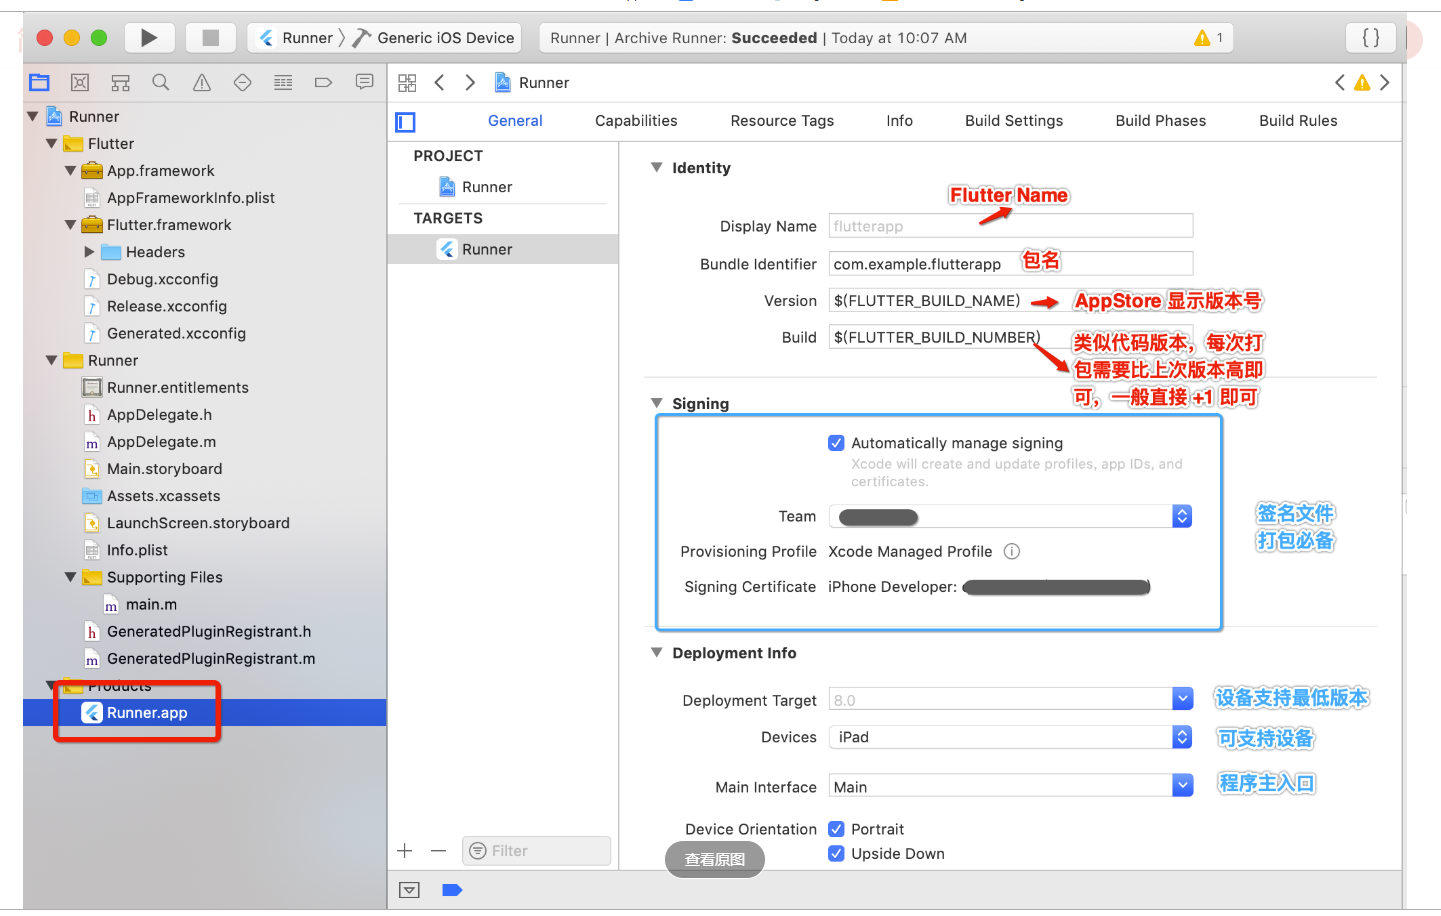Collapse Supporting Files group
1441x916 pixels.
click(70, 577)
